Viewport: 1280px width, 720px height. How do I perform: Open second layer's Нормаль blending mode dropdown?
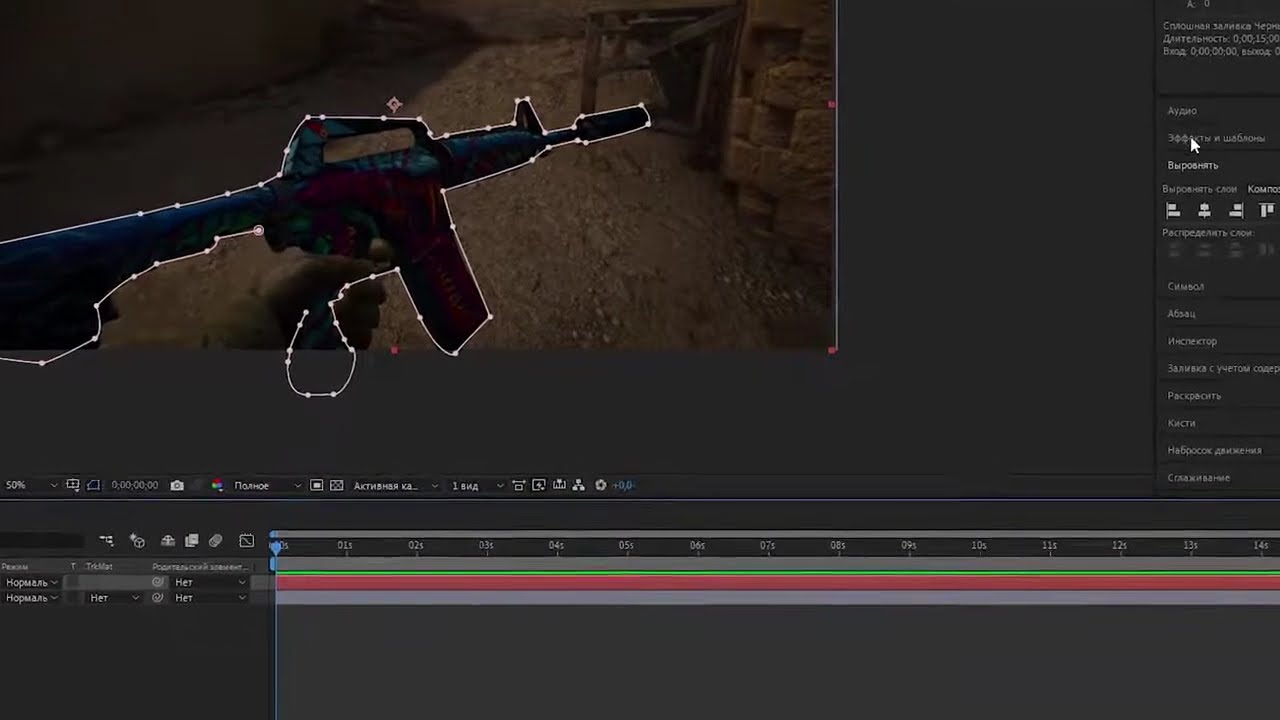(x=32, y=598)
